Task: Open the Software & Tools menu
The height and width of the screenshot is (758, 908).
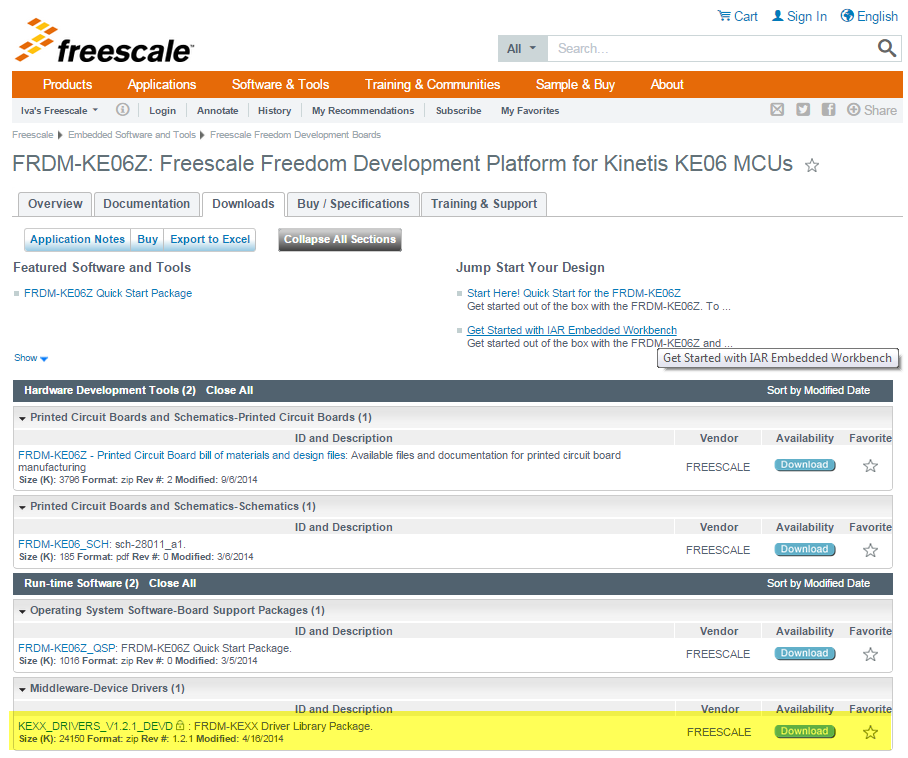Action: [x=280, y=85]
